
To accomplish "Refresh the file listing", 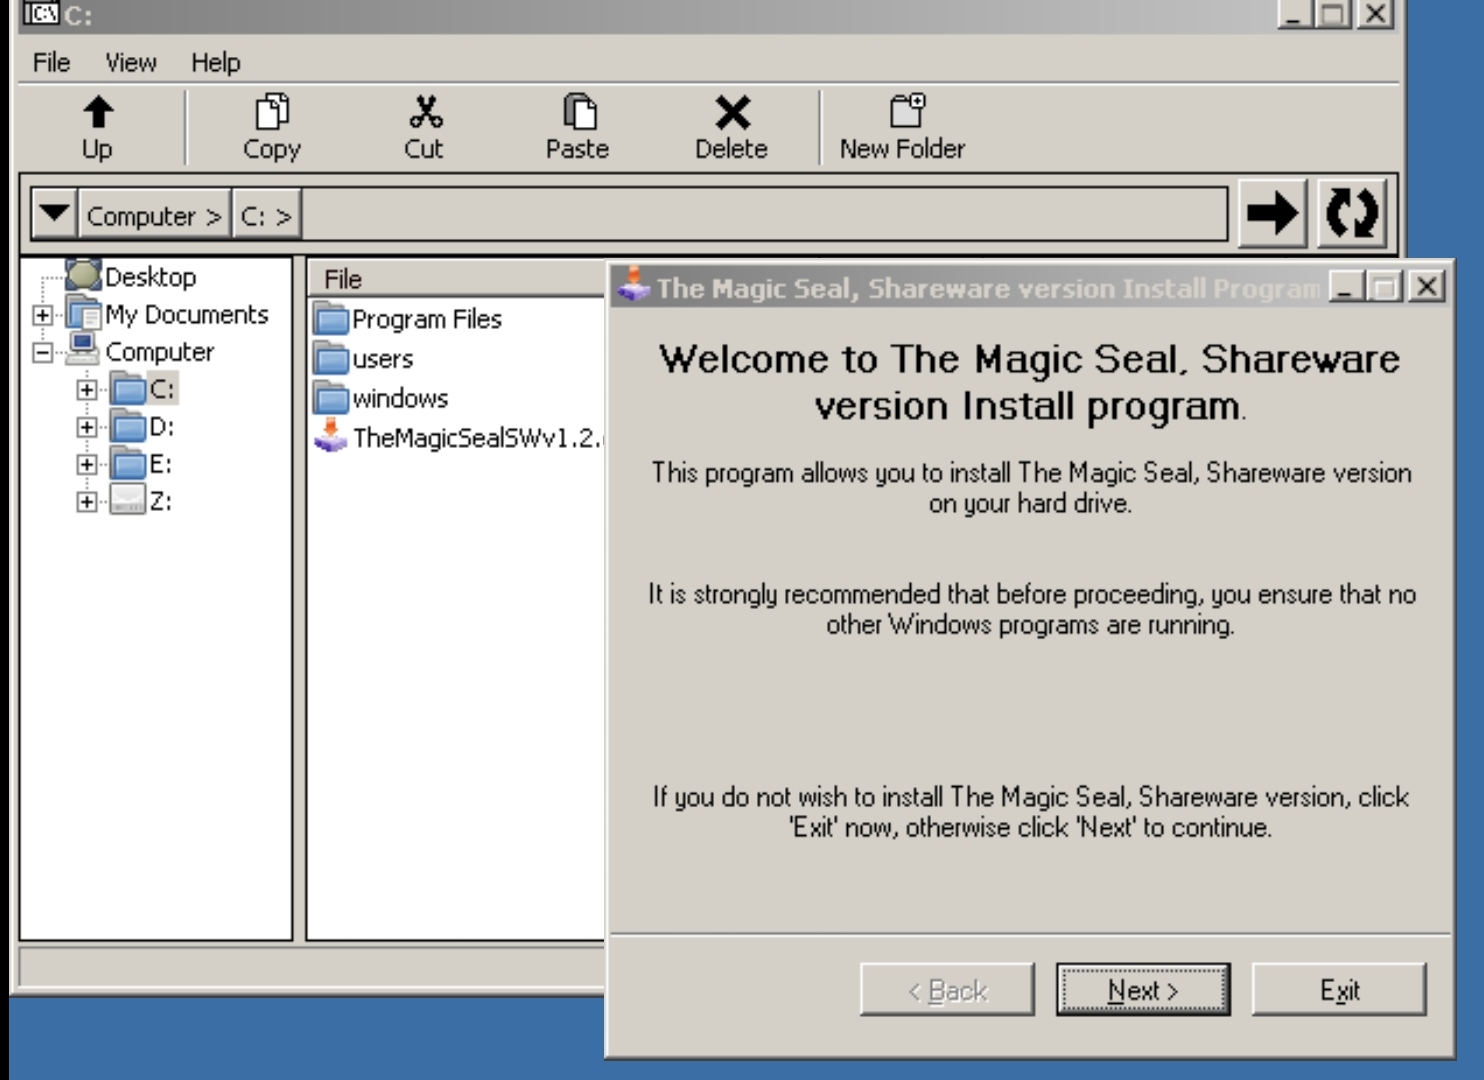I will [x=1351, y=213].
